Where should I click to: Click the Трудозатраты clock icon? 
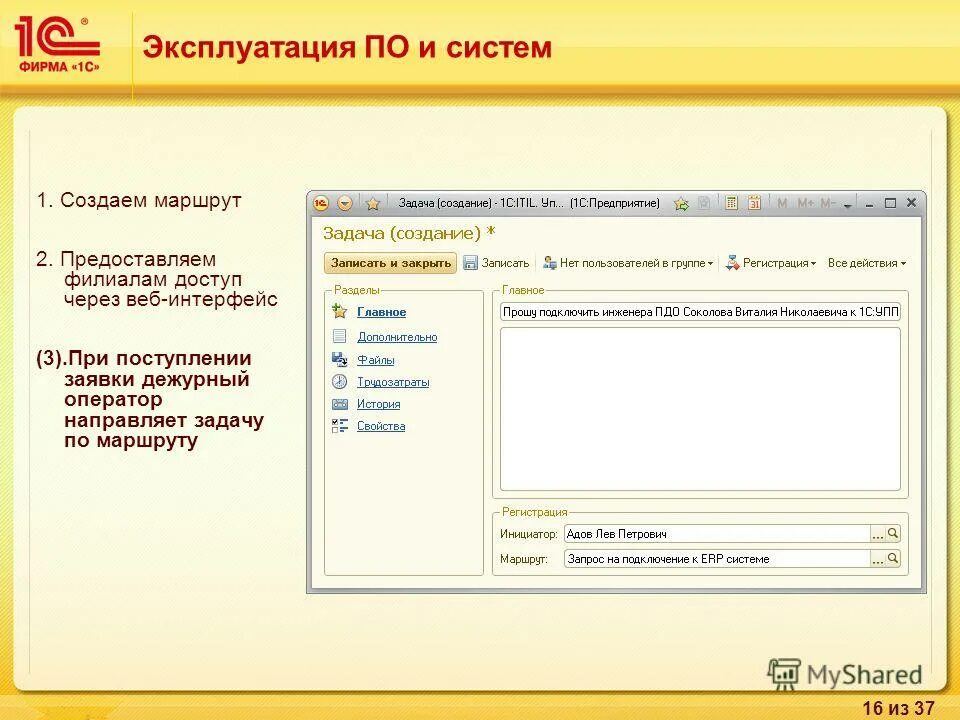tap(339, 381)
